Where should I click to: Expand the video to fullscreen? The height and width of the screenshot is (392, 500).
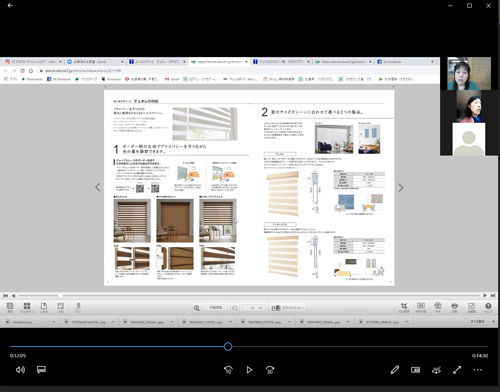[x=457, y=370]
